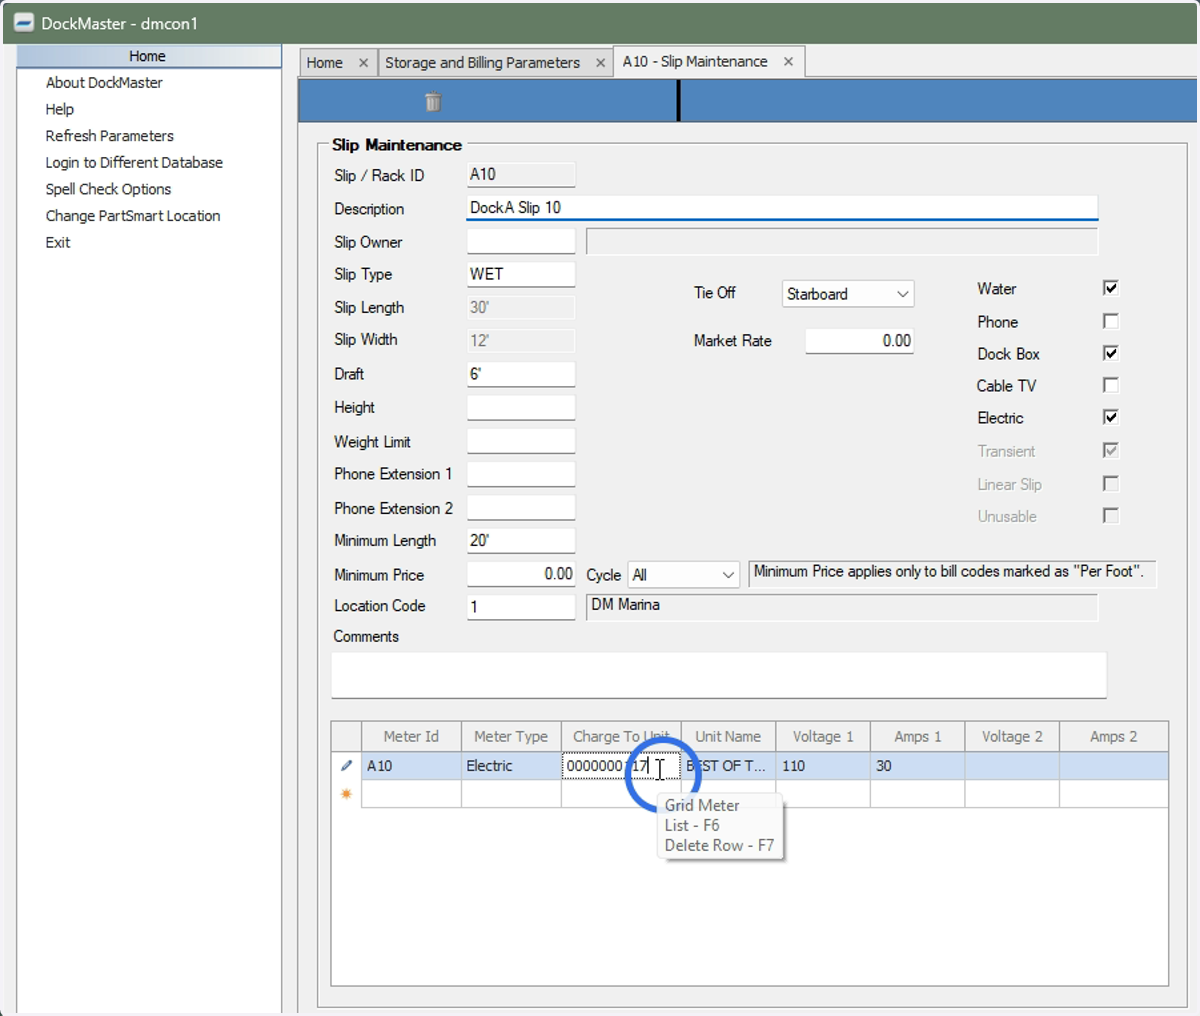Toggle the Water checkbox
This screenshot has height=1016, width=1200.
pyautogui.click(x=1110, y=288)
